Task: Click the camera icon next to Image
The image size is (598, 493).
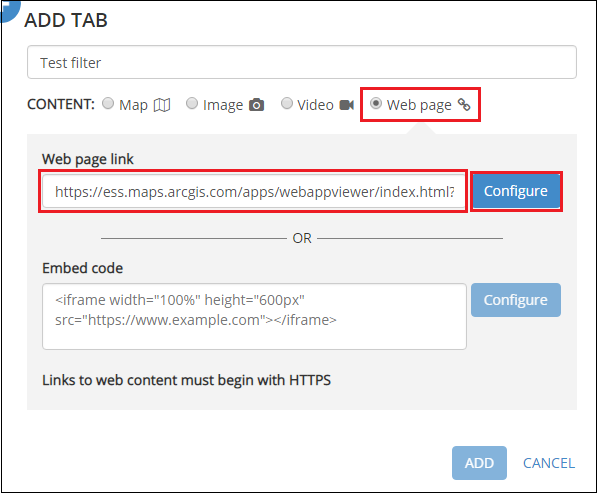Action: click(257, 105)
